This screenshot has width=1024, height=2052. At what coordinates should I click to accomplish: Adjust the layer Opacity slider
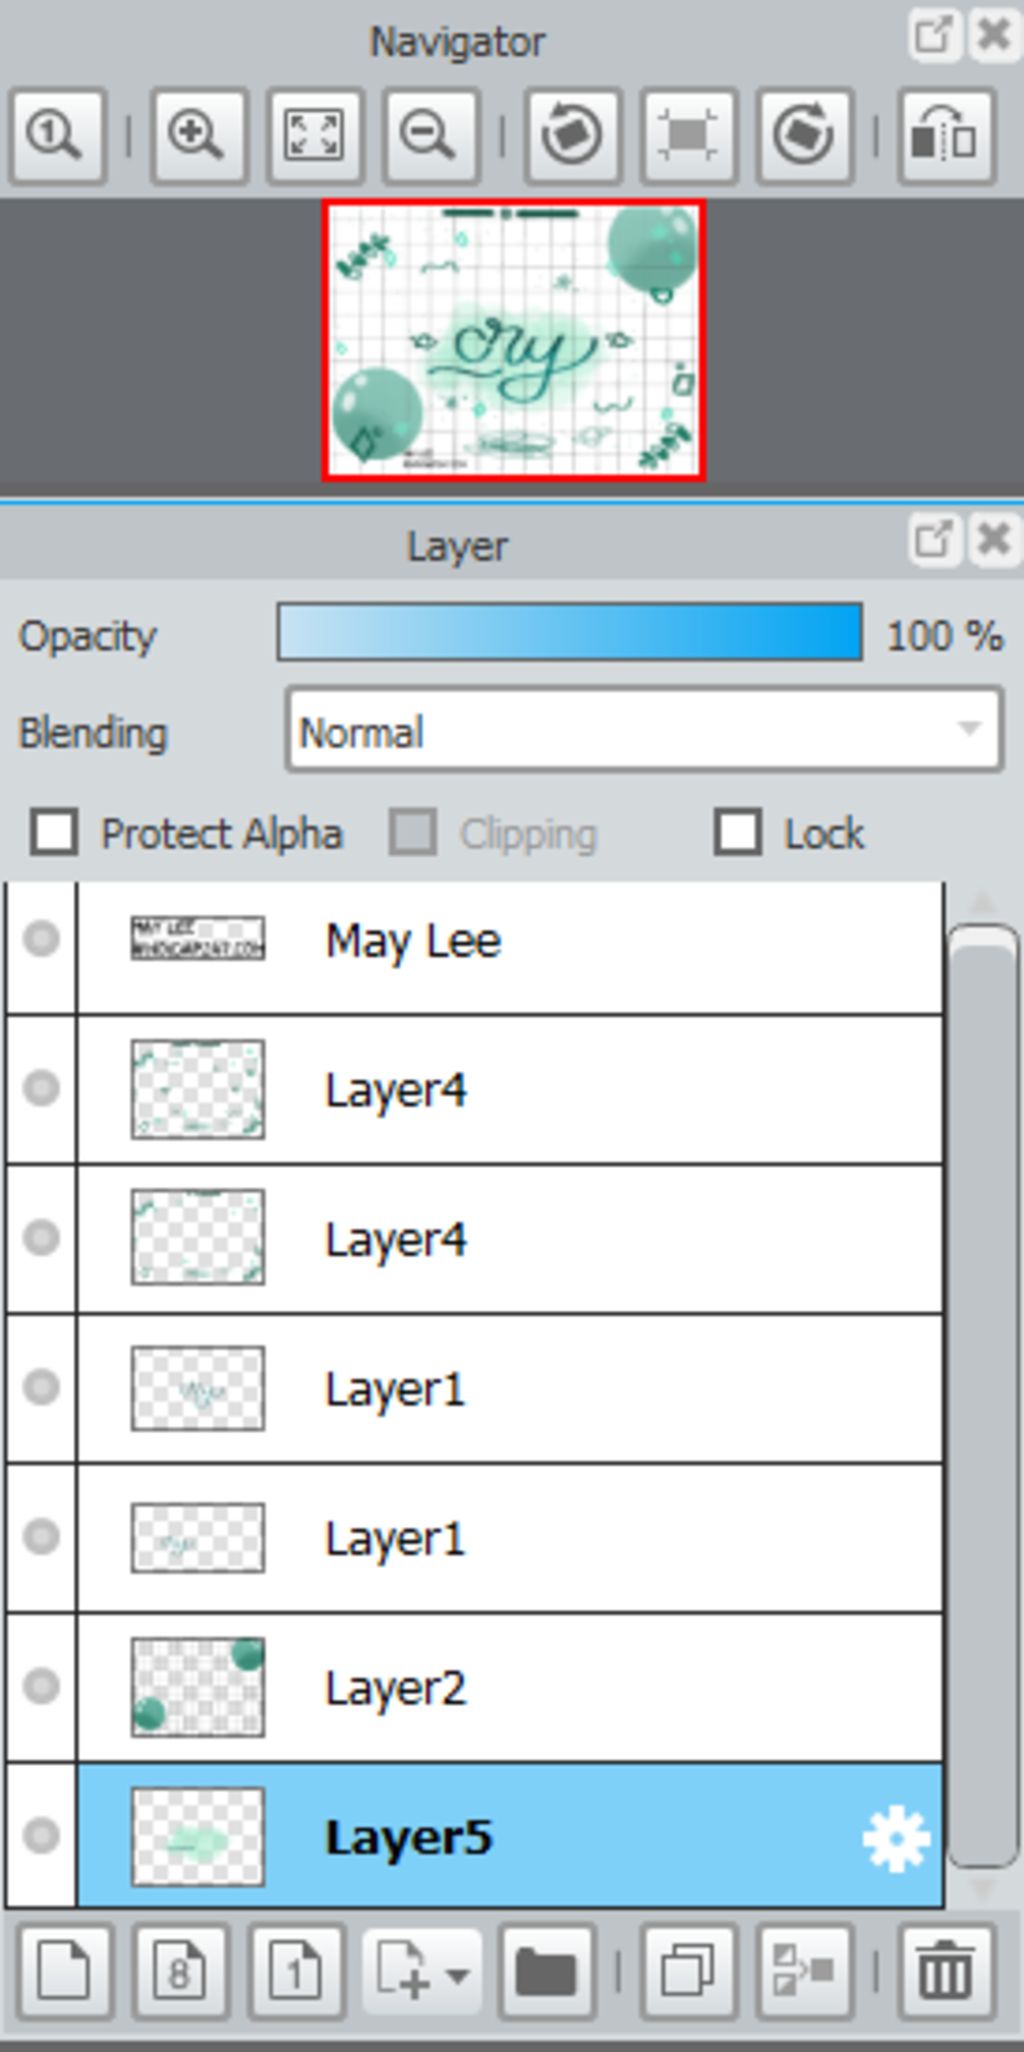point(570,632)
